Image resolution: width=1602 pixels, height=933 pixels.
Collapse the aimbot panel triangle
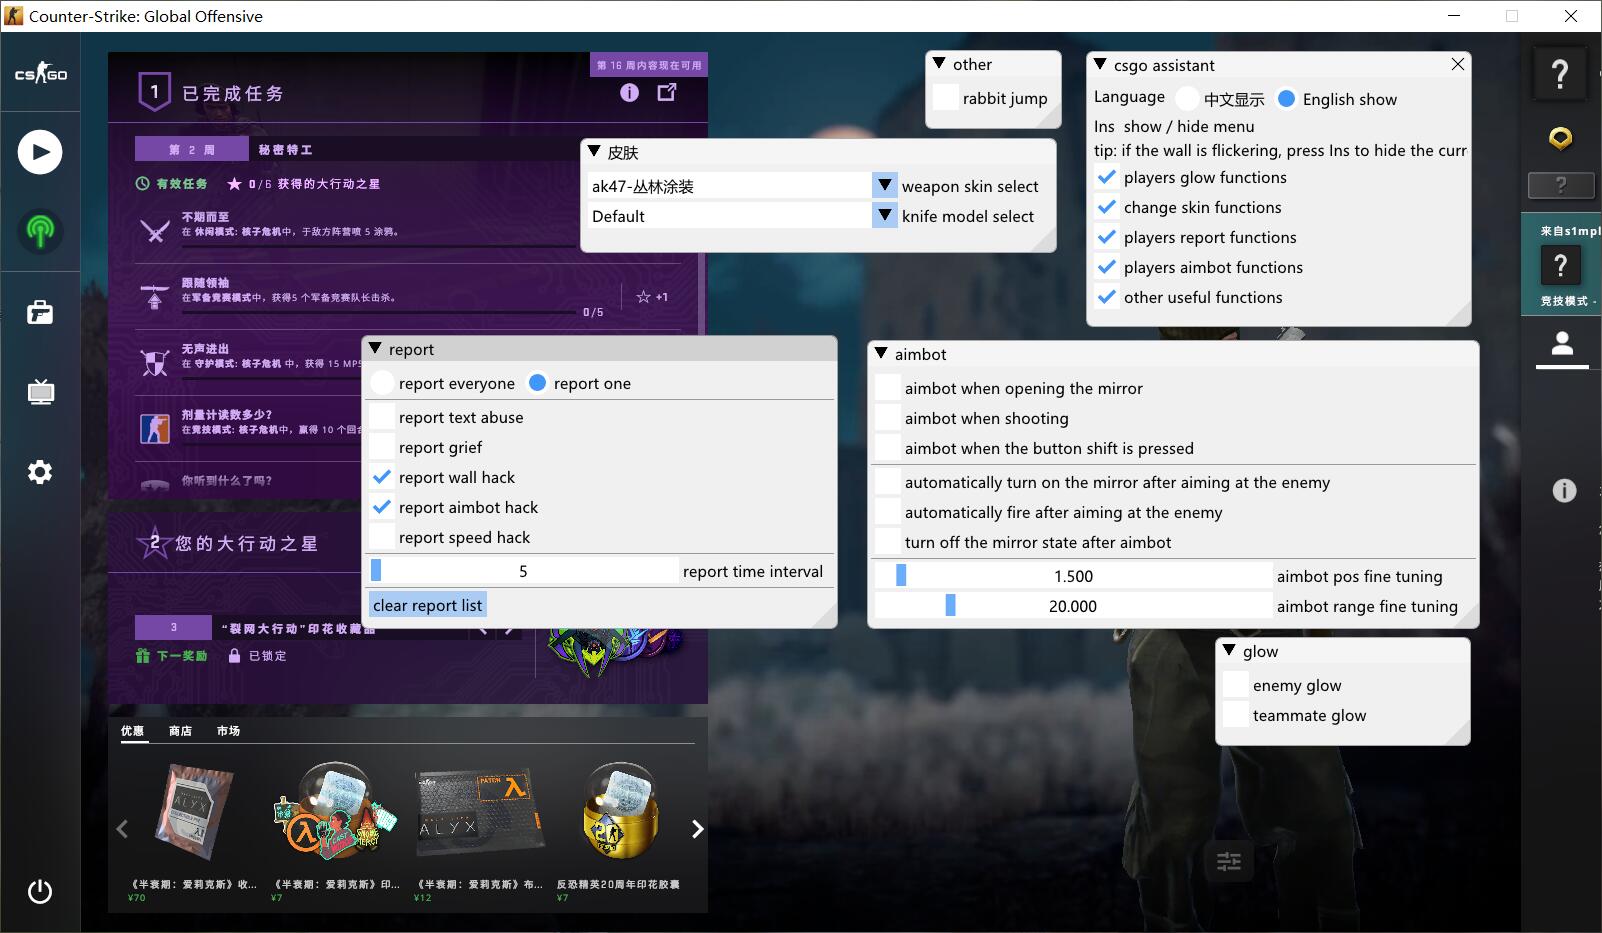click(881, 354)
